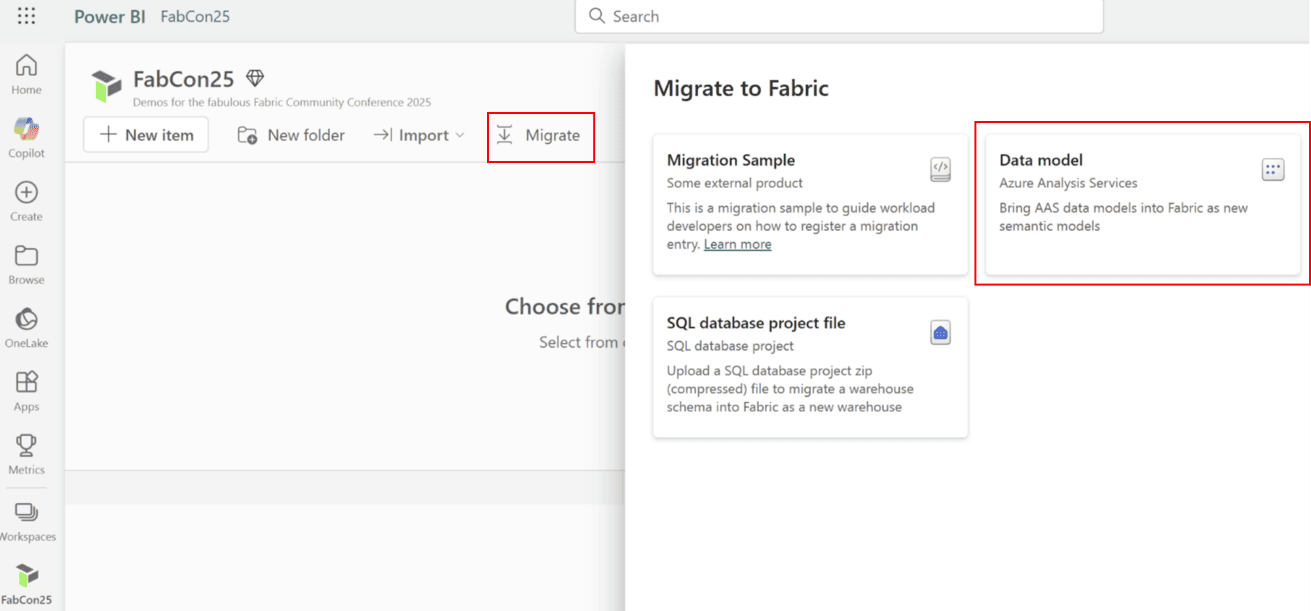Click the New item button
This screenshot has width=1311, height=611.
click(x=146, y=135)
